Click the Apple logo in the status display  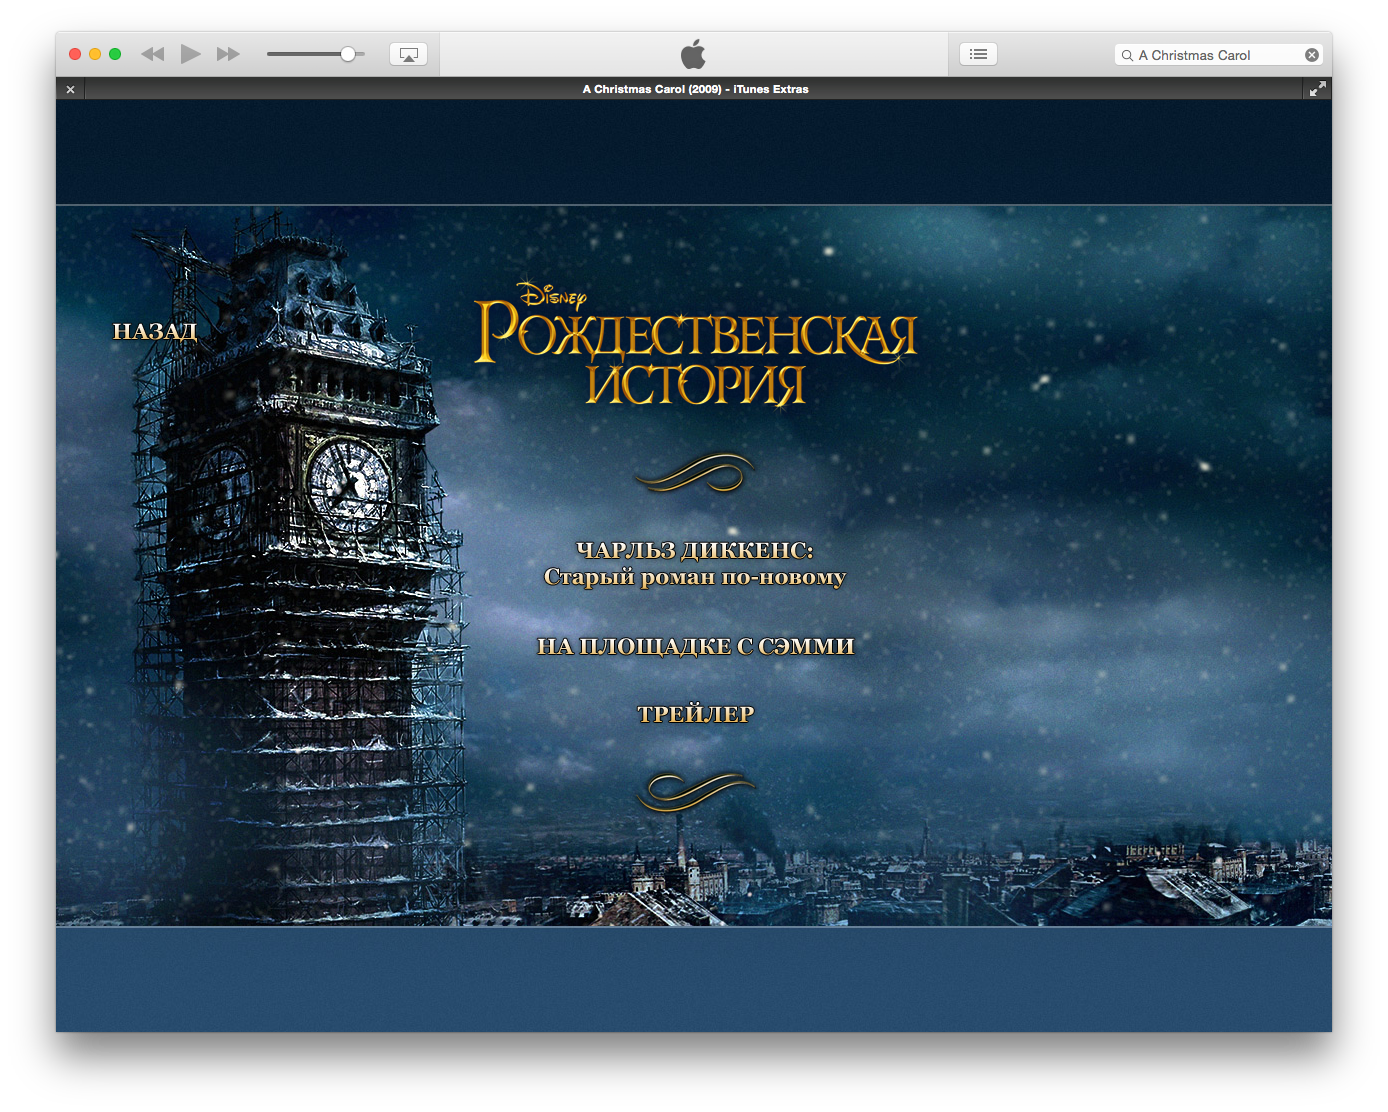[x=693, y=54]
